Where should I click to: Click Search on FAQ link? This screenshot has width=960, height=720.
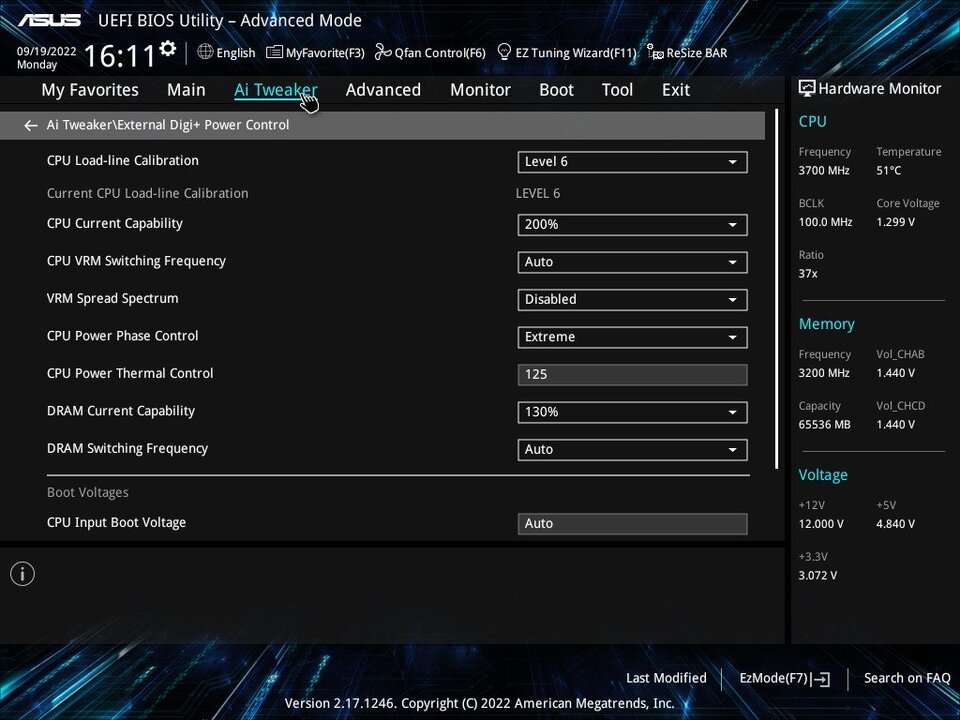click(x=906, y=678)
